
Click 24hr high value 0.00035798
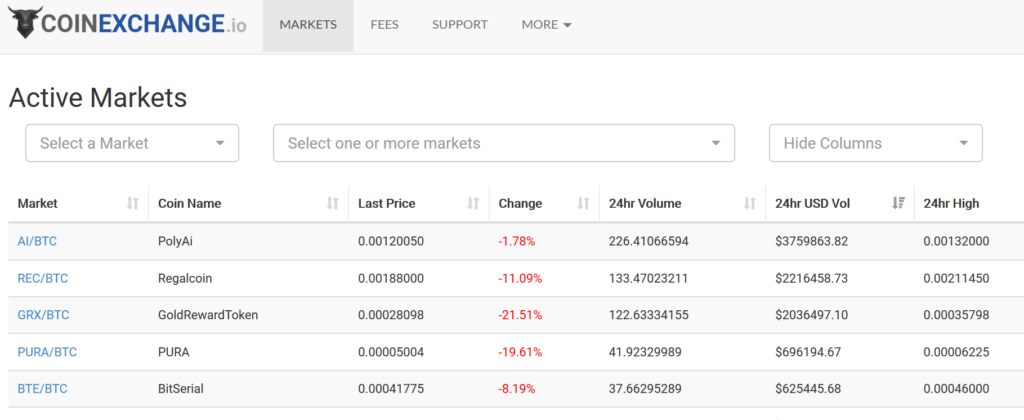[956, 315]
